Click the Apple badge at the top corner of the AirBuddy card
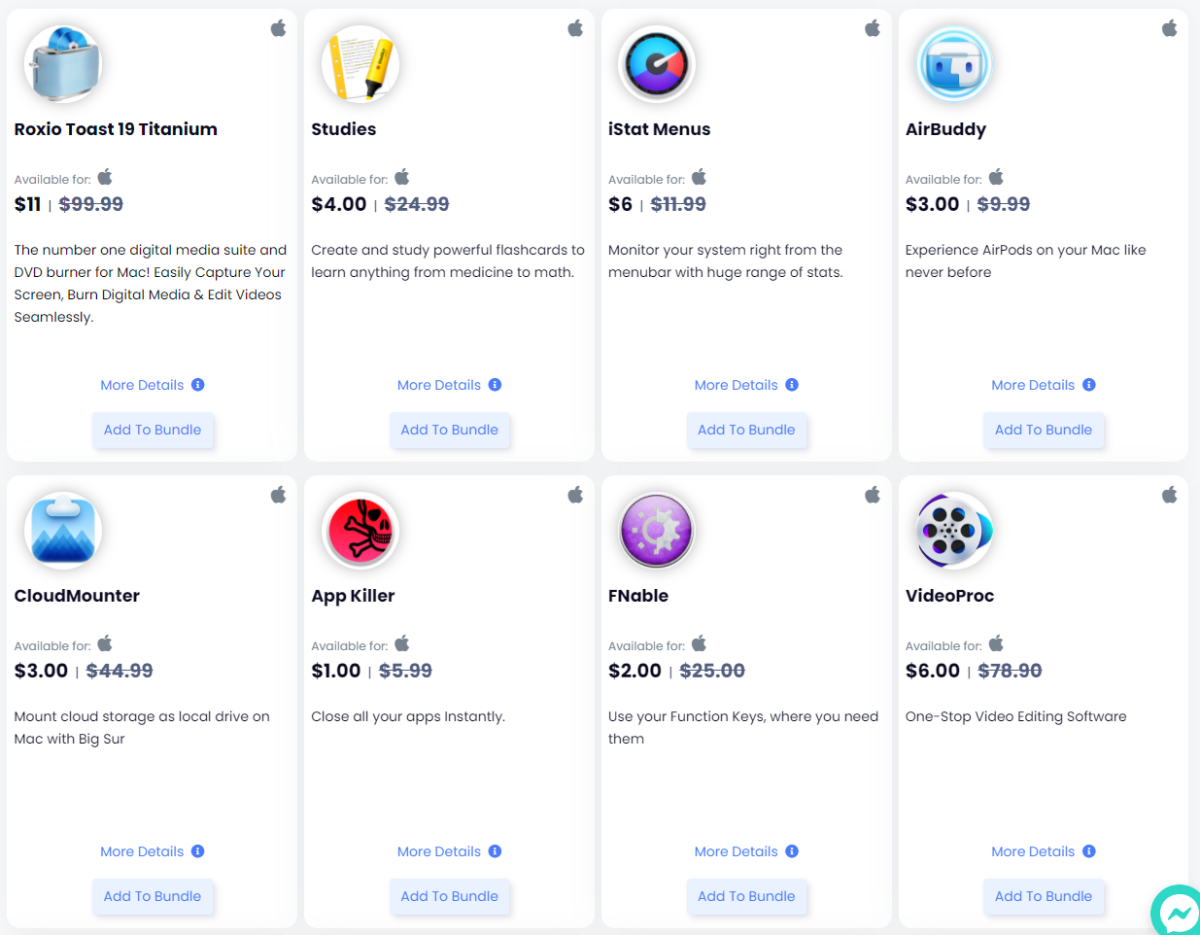The image size is (1200, 935). tap(1169, 28)
